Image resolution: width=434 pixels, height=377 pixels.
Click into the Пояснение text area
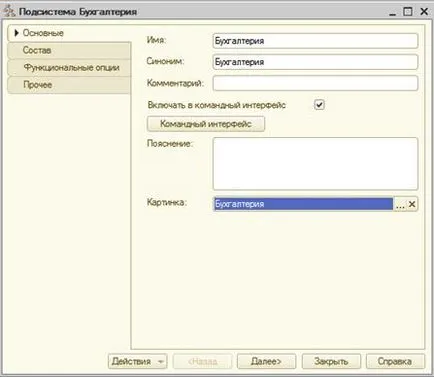point(315,164)
